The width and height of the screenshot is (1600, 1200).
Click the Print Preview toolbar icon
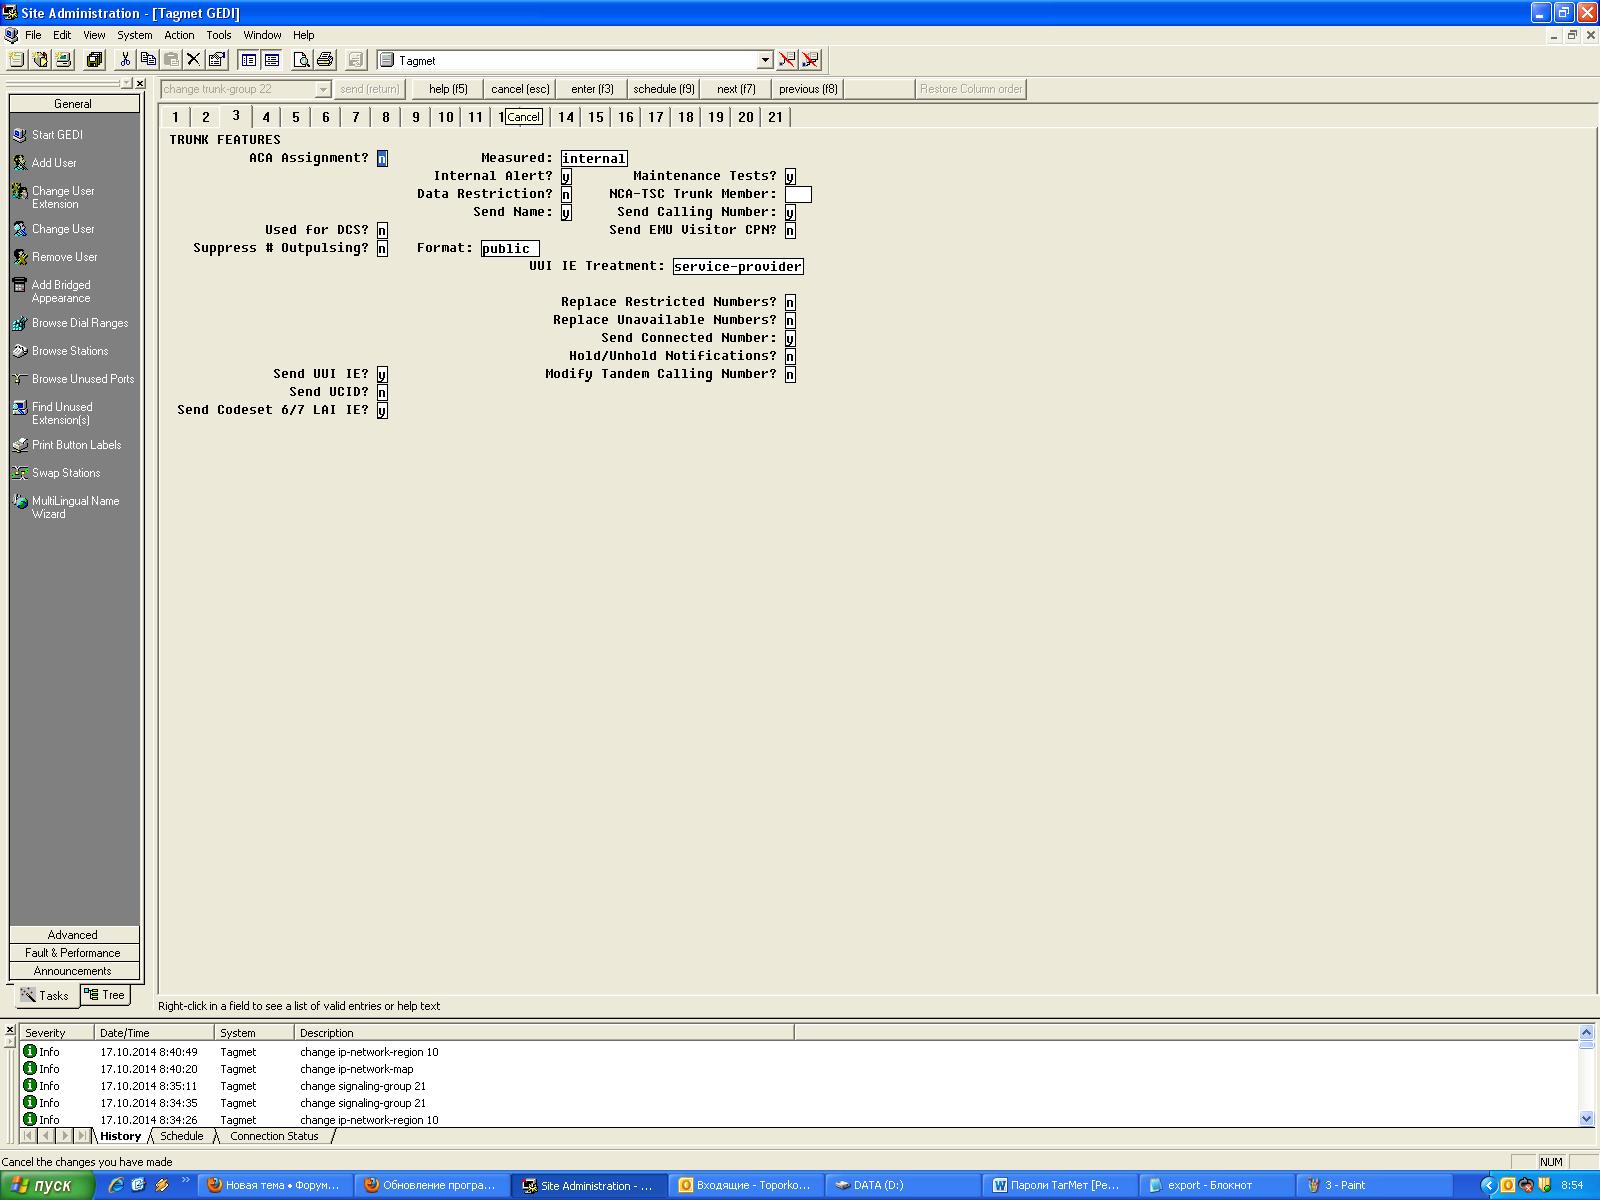(x=301, y=60)
